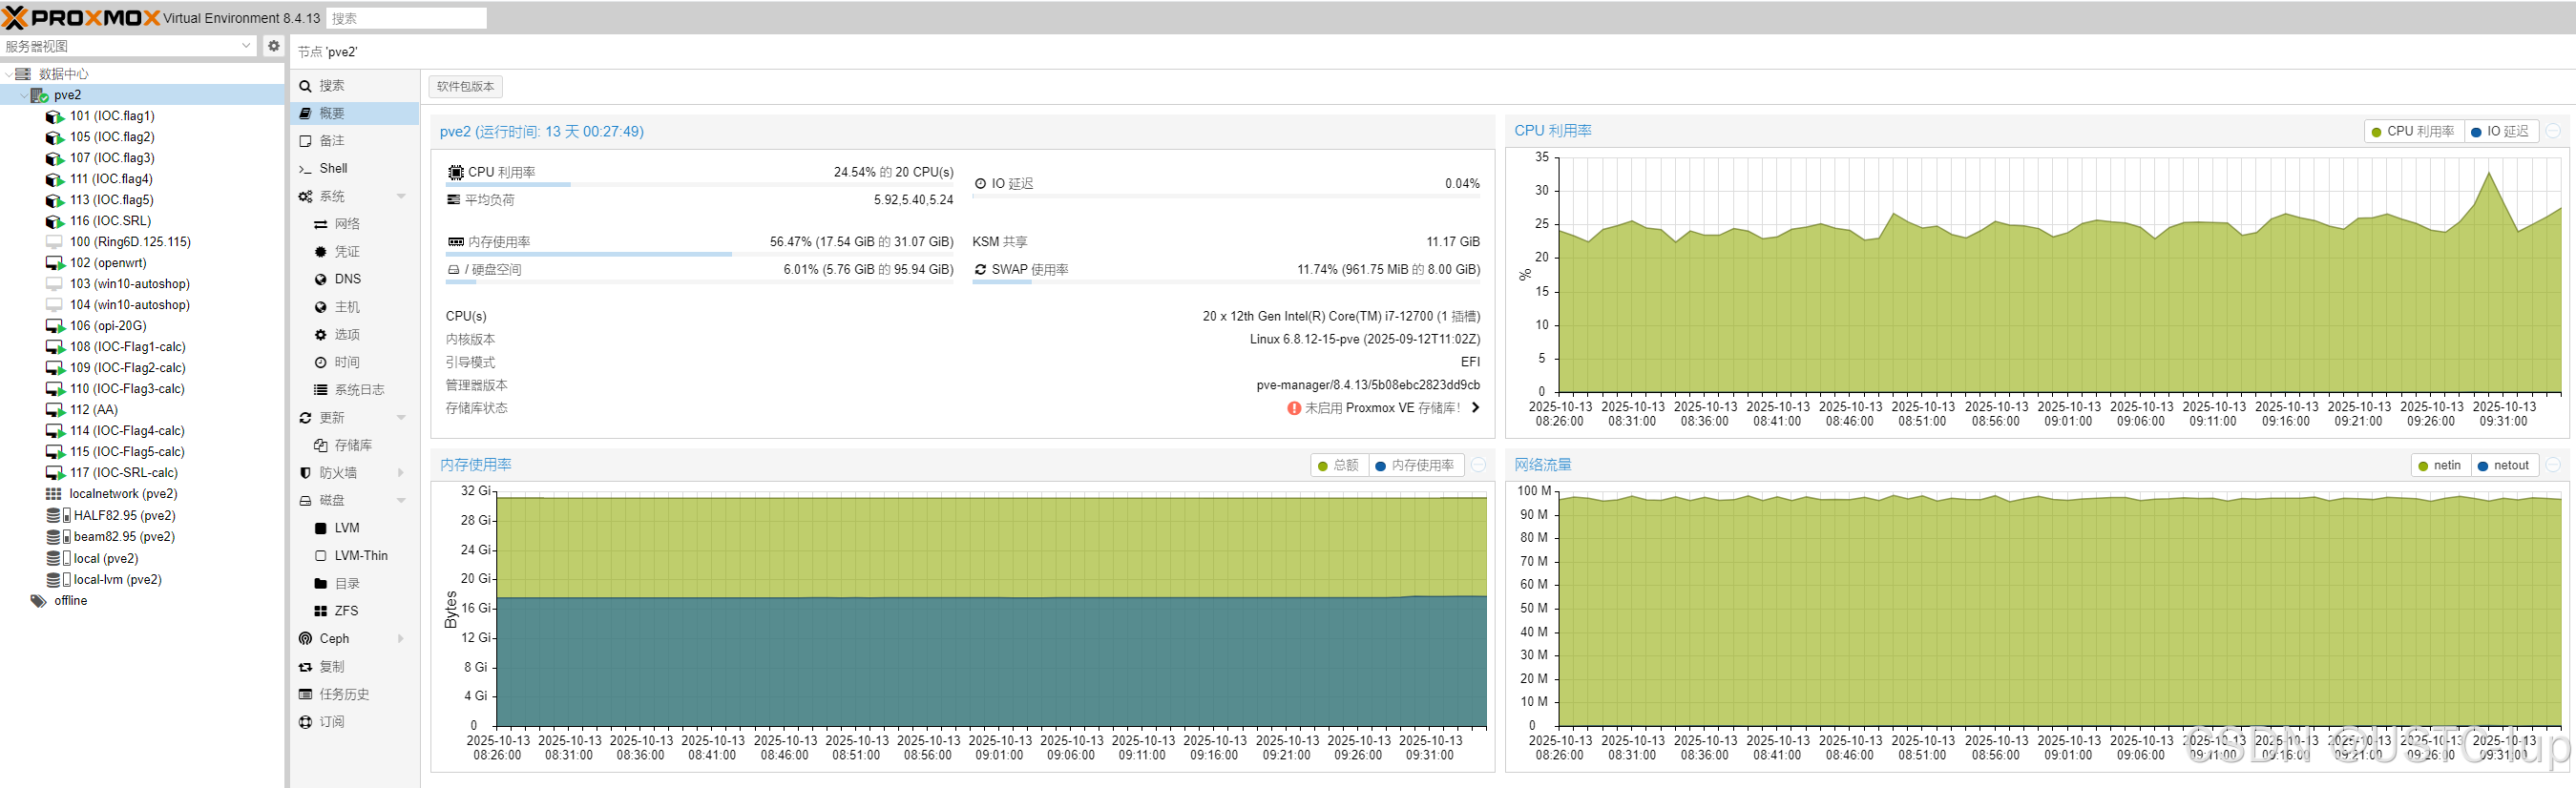Click VM icon of 100 (Ring6D.125.115)
The height and width of the screenshot is (788, 2576).
[x=55, y=242]
